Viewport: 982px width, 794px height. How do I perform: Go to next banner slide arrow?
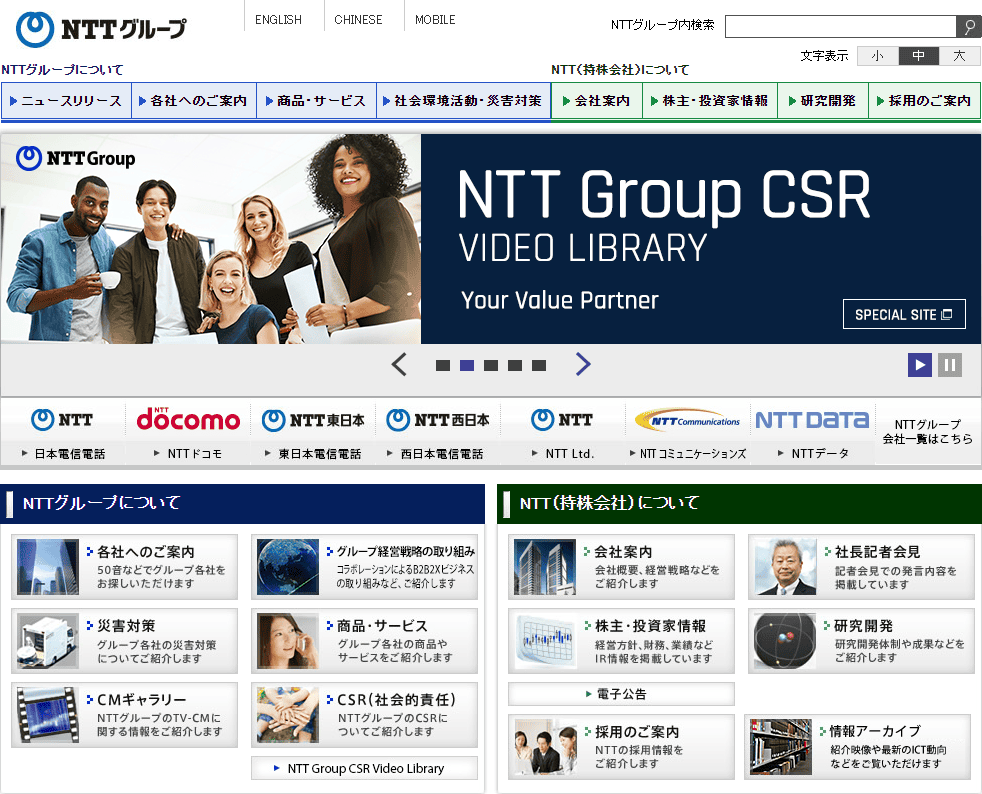click(x=583, y=365)
